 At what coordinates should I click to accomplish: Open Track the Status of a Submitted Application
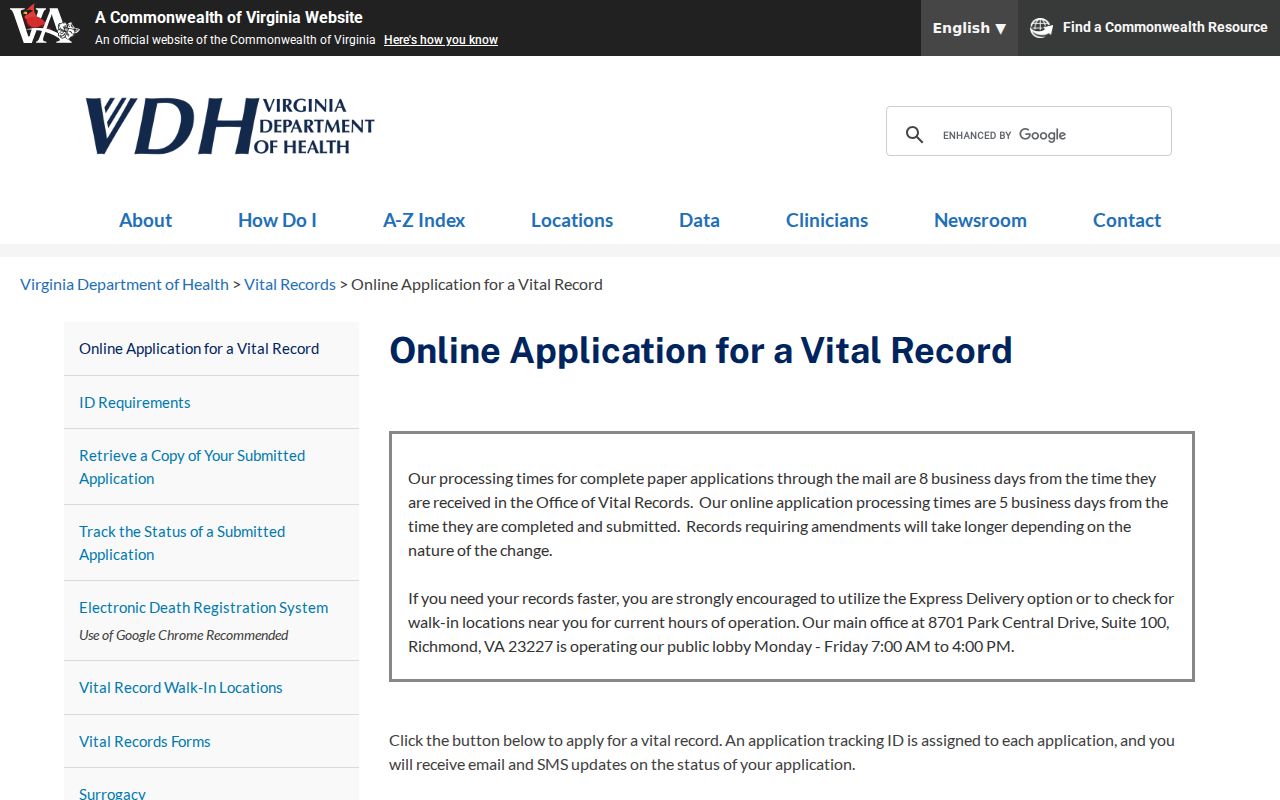tap(211, 543)
